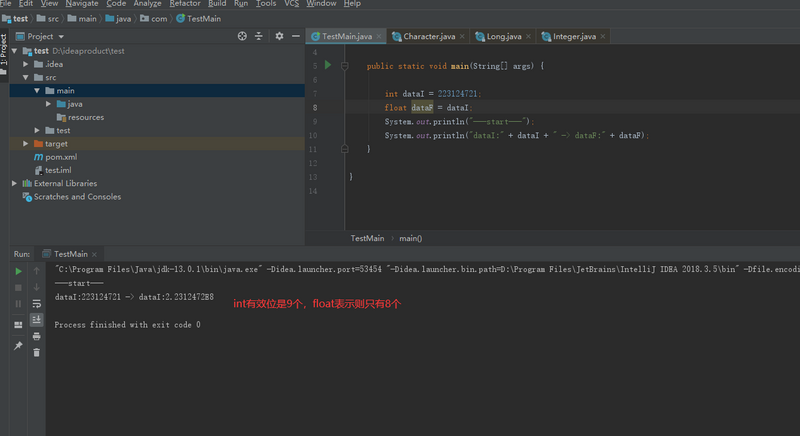Expand the java folder in project tree
The height and width of the screenshot is (436, 800).
click(49, 104)
